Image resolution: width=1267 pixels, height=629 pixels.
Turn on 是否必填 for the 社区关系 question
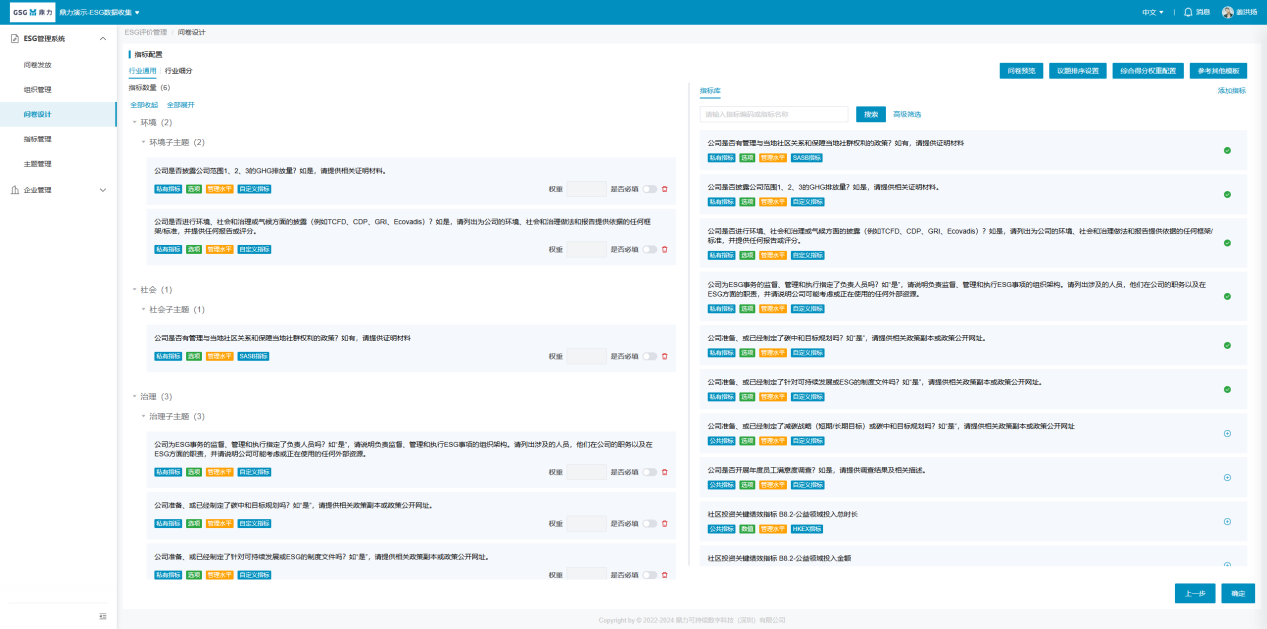(x=649, y=356)
